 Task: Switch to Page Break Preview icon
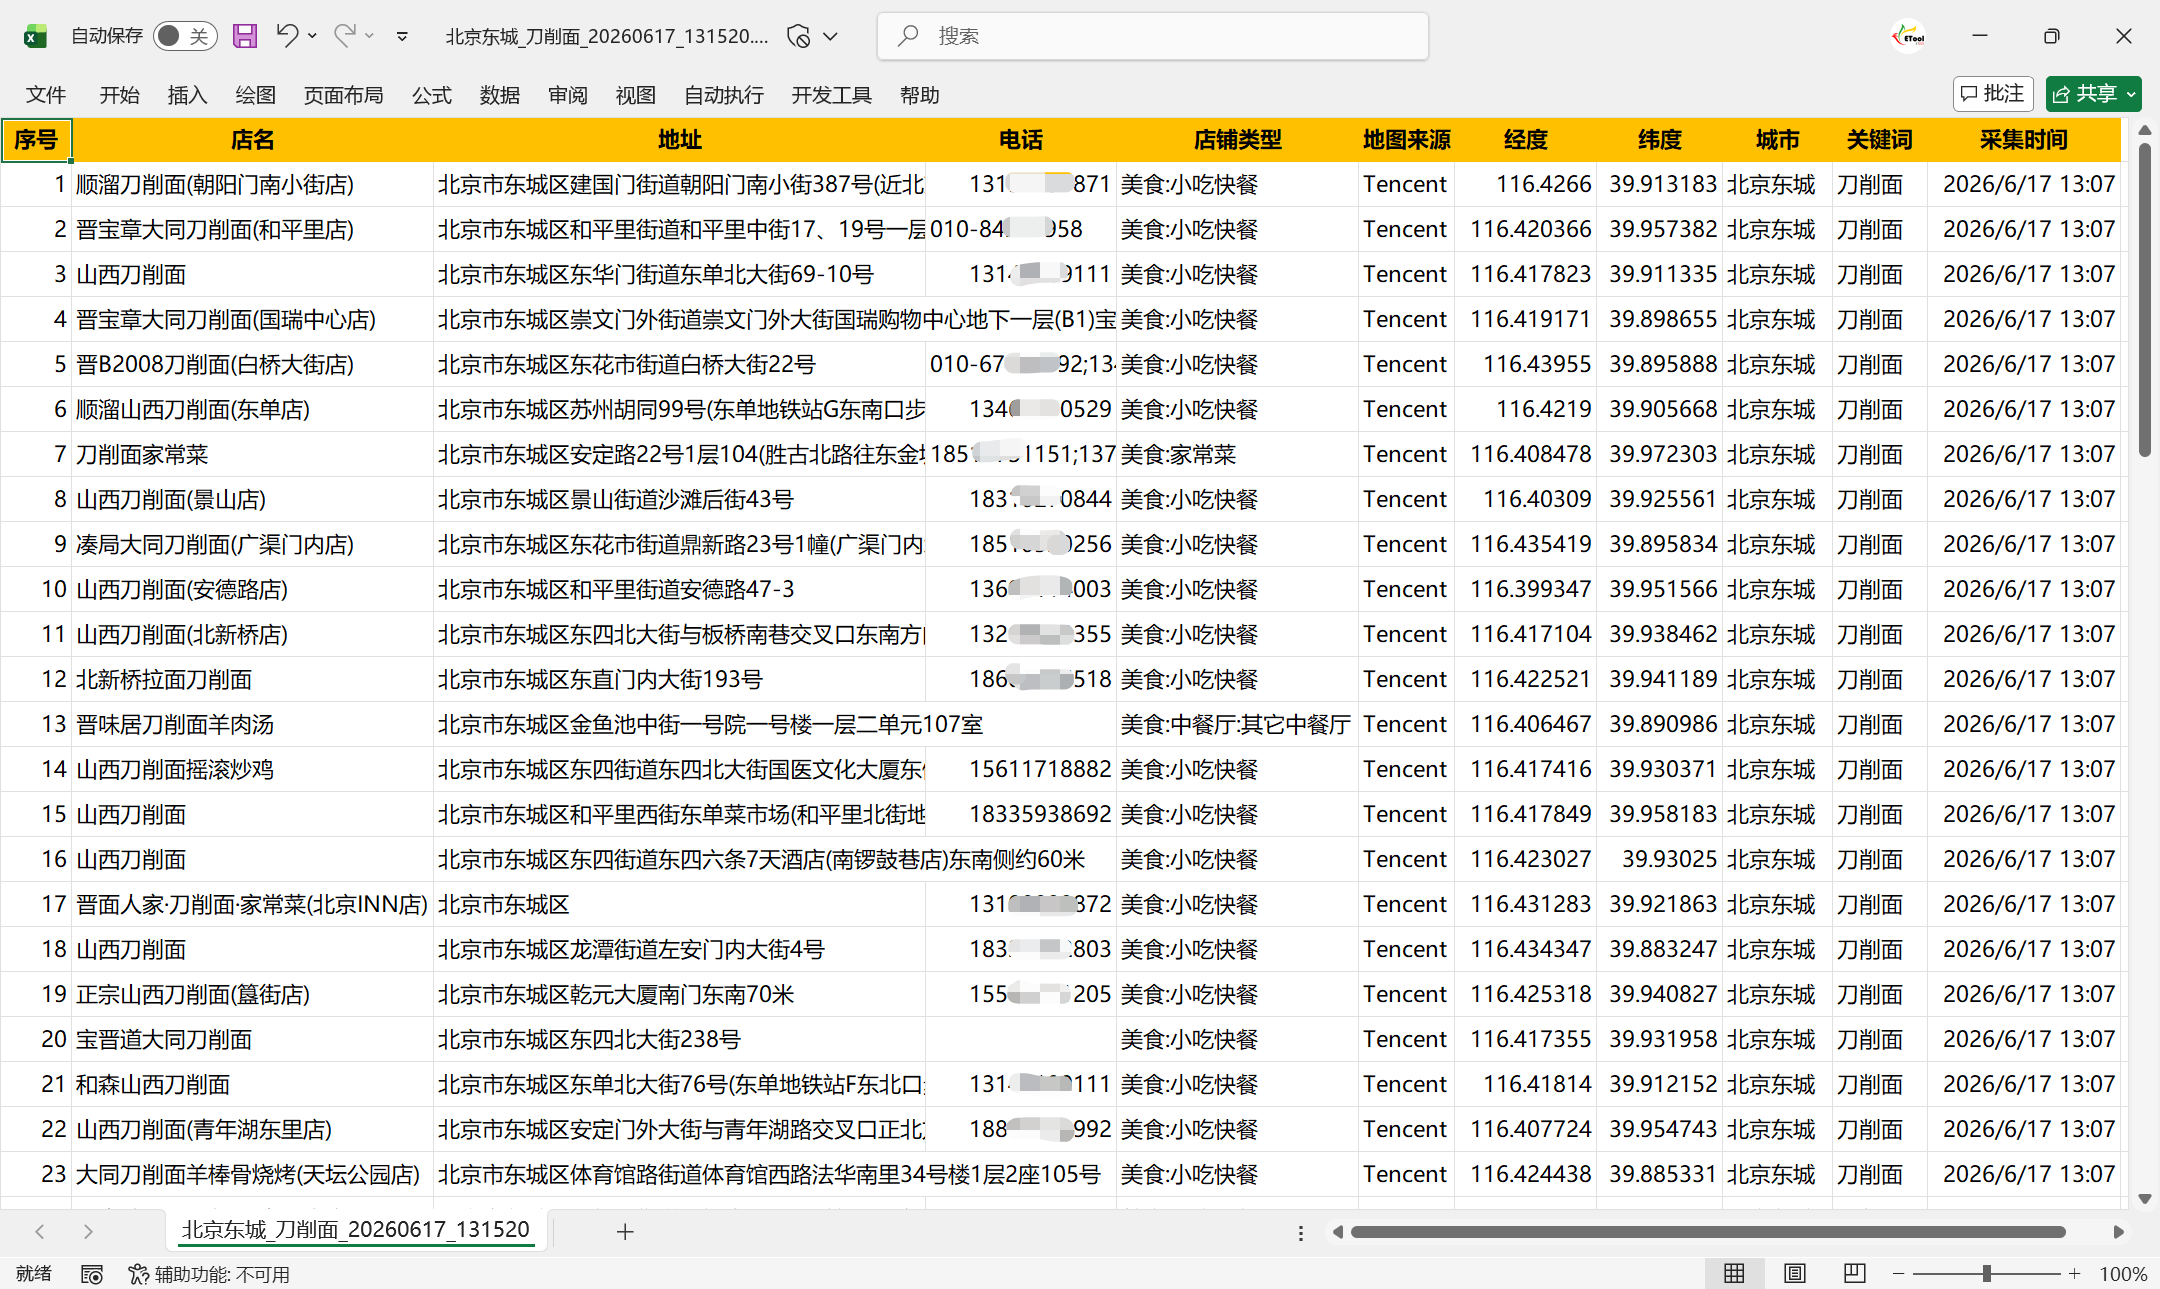(x=1855, y=1273)
